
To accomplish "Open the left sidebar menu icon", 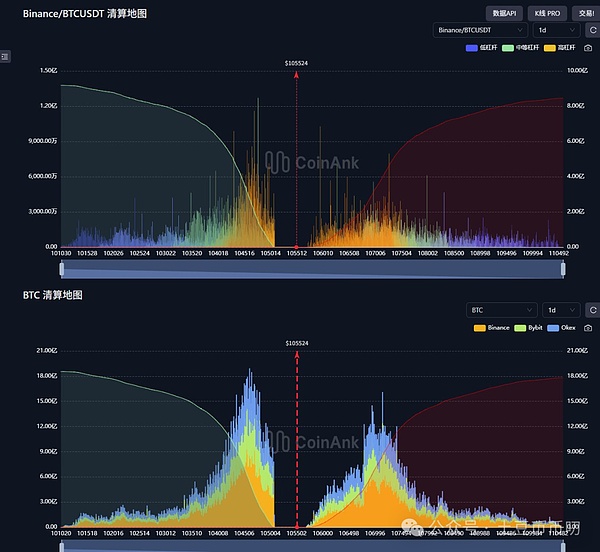I will coord(5,57).
